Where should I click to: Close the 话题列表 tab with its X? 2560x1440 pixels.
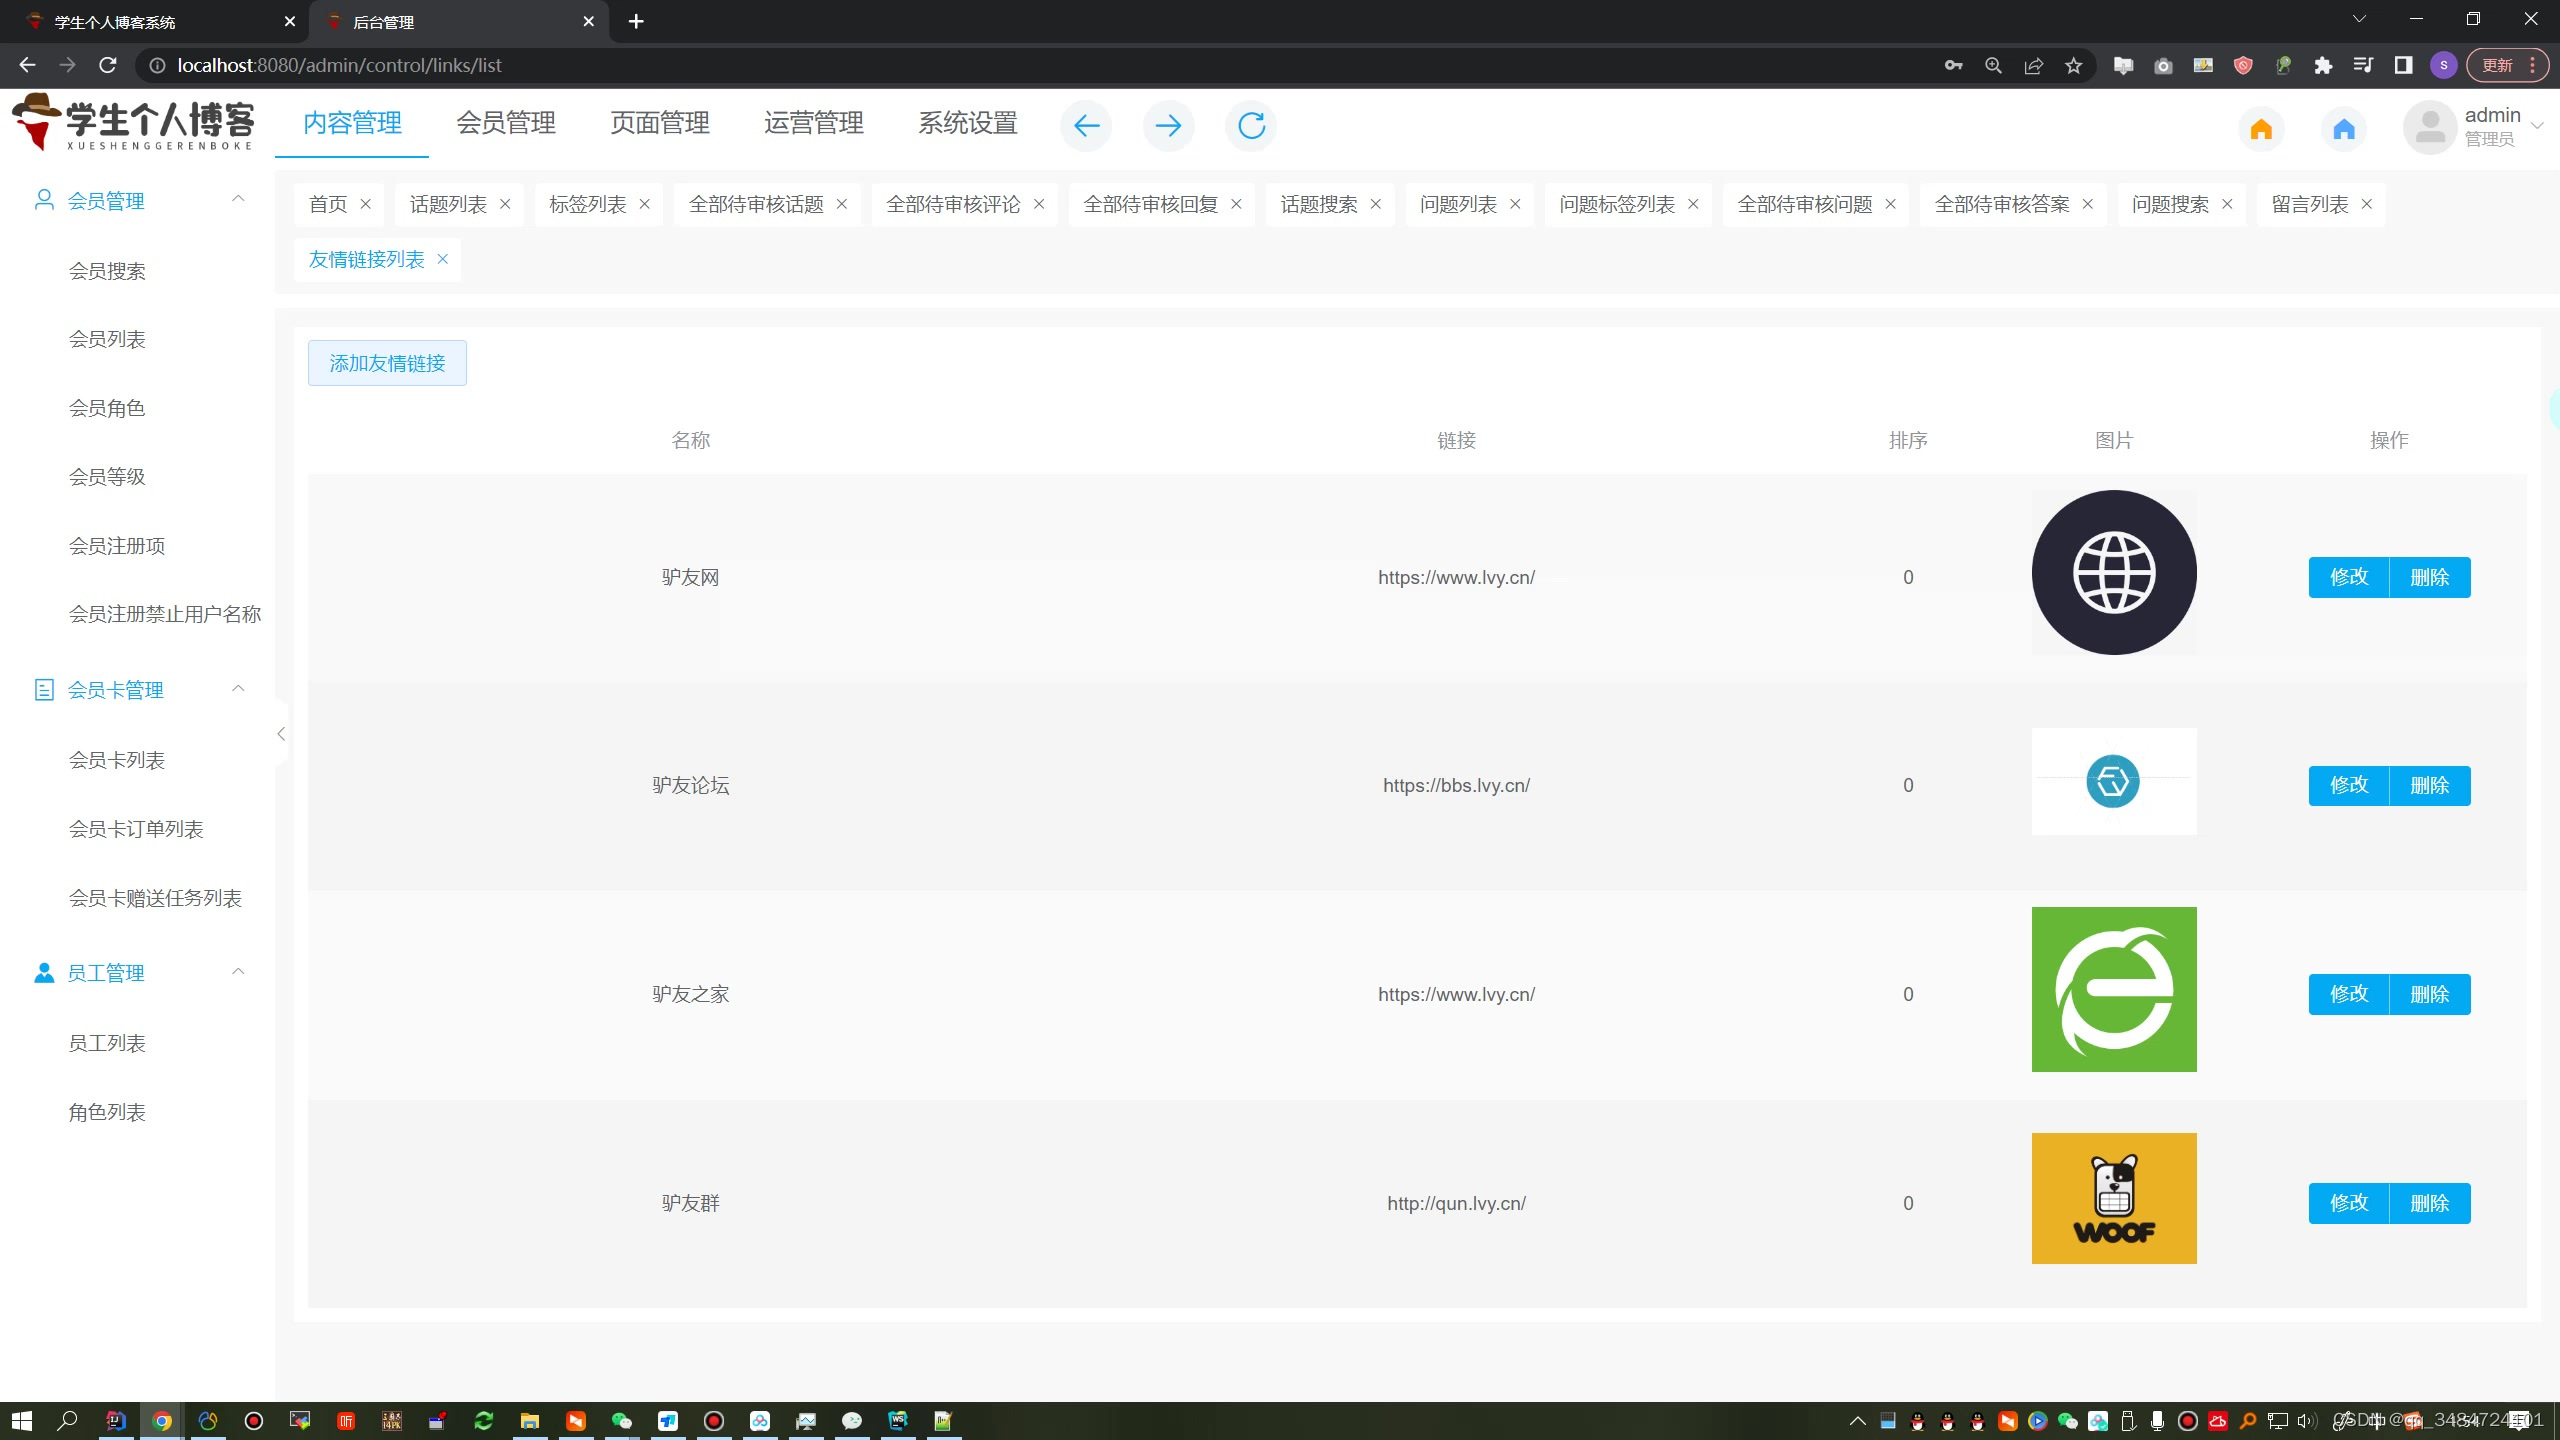(x=505, y=204)
